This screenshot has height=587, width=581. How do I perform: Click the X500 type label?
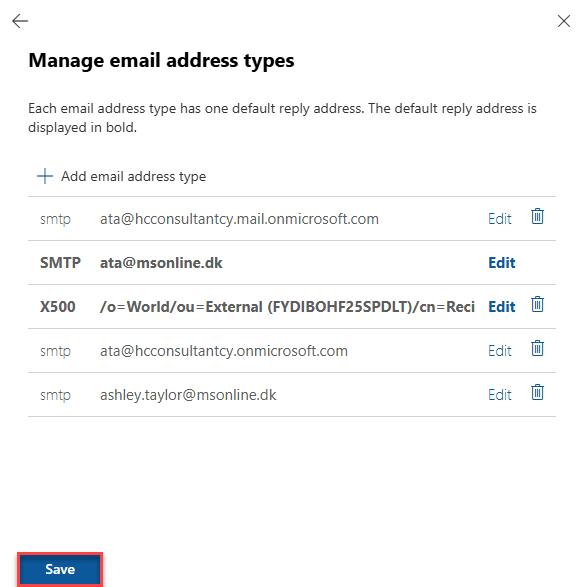click(x=58, y=307)
